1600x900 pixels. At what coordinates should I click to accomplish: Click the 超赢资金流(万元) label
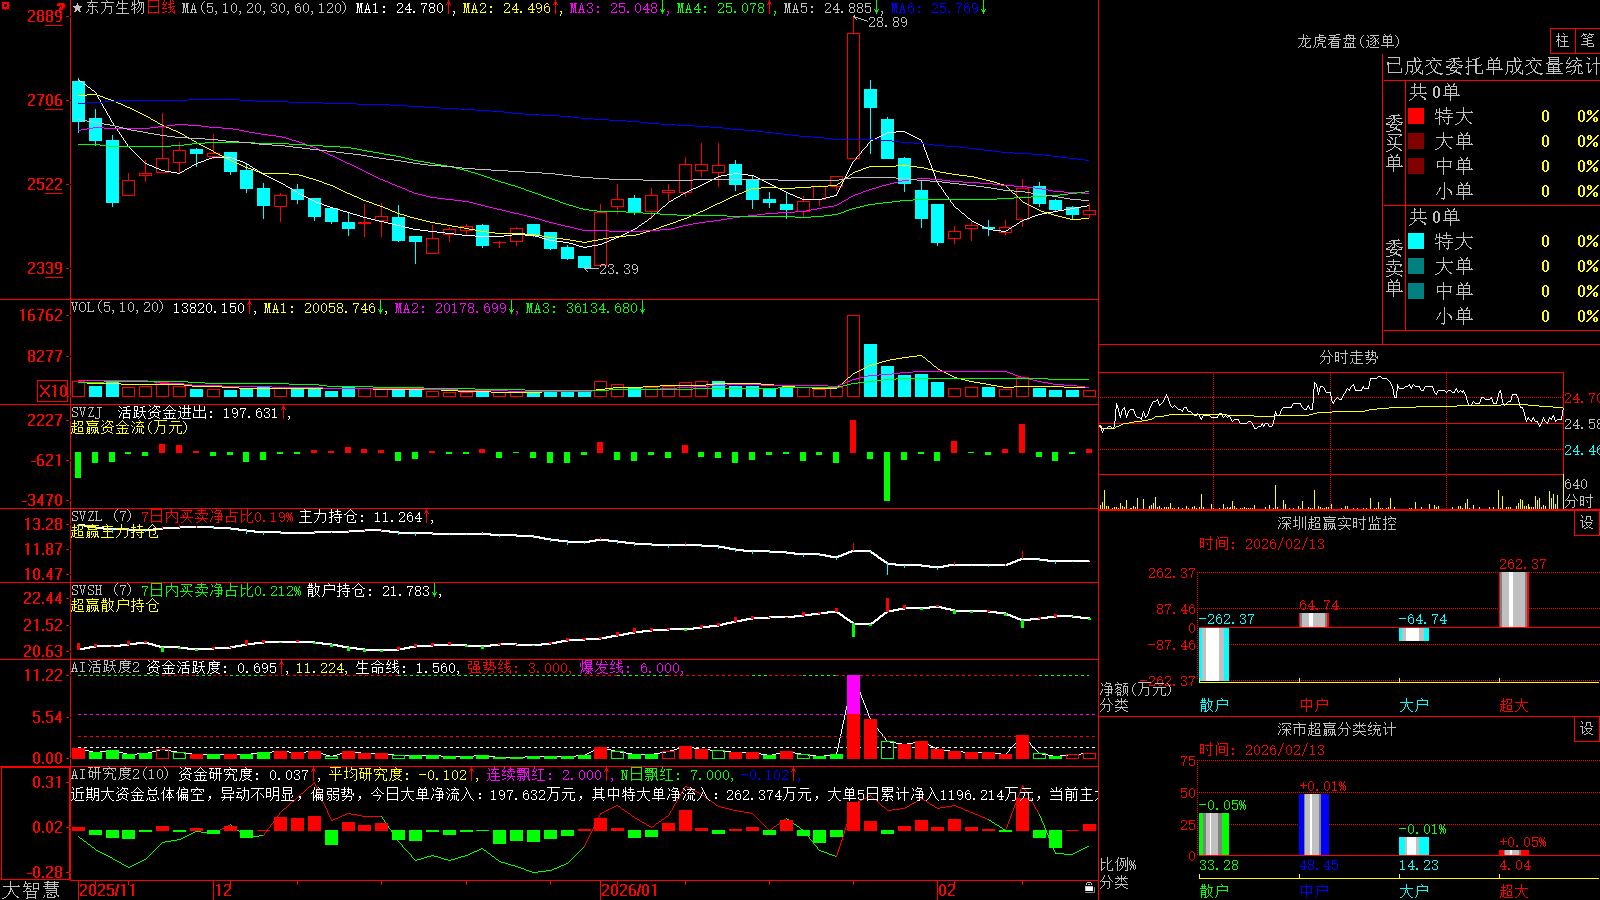pyautogui.click(x=129, y=427)
